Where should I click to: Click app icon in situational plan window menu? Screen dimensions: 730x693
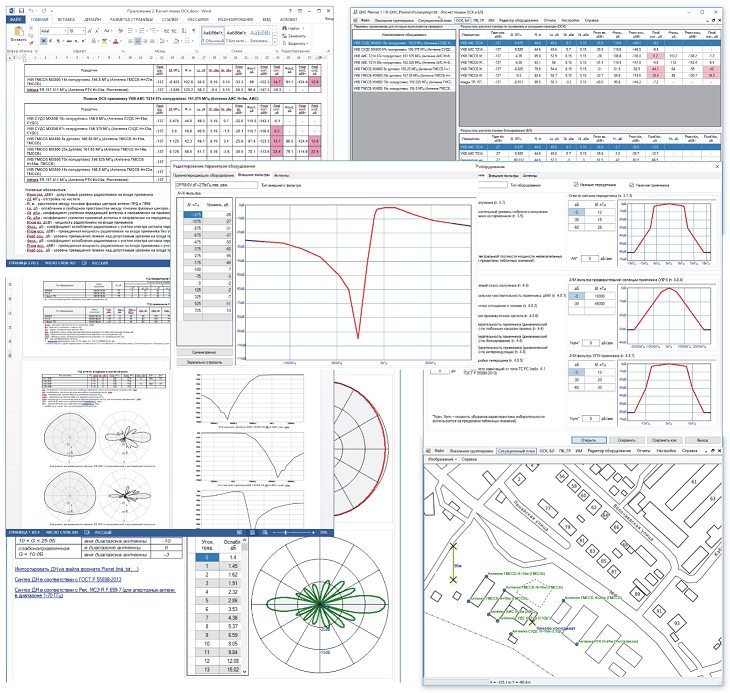click(428, 451)
